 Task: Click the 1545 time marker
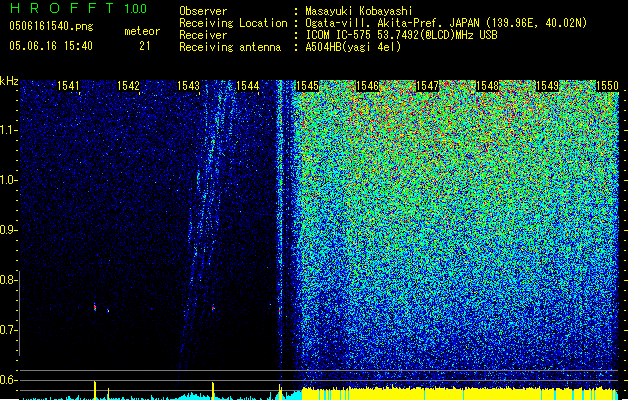tap(307, 86)
